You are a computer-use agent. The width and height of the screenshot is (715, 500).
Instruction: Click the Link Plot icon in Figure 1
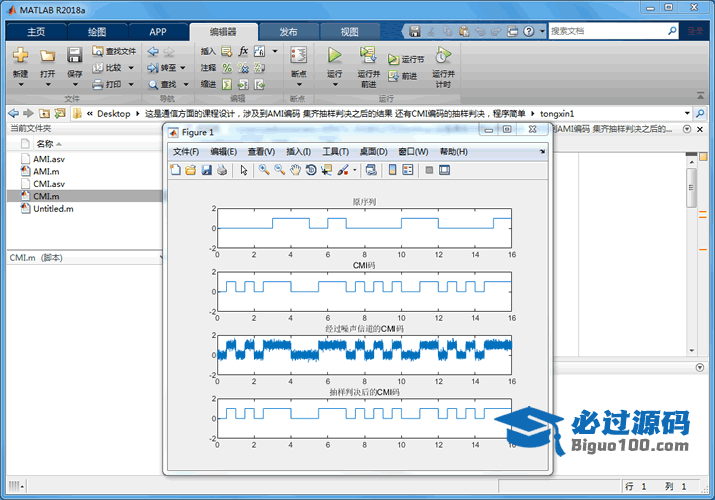pyautogui.click(x=371, y=170)
